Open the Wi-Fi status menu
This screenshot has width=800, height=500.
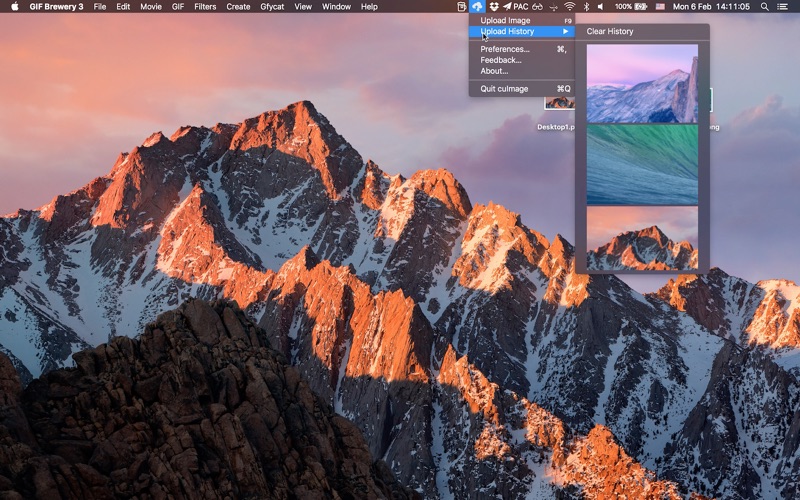[570, 7]
